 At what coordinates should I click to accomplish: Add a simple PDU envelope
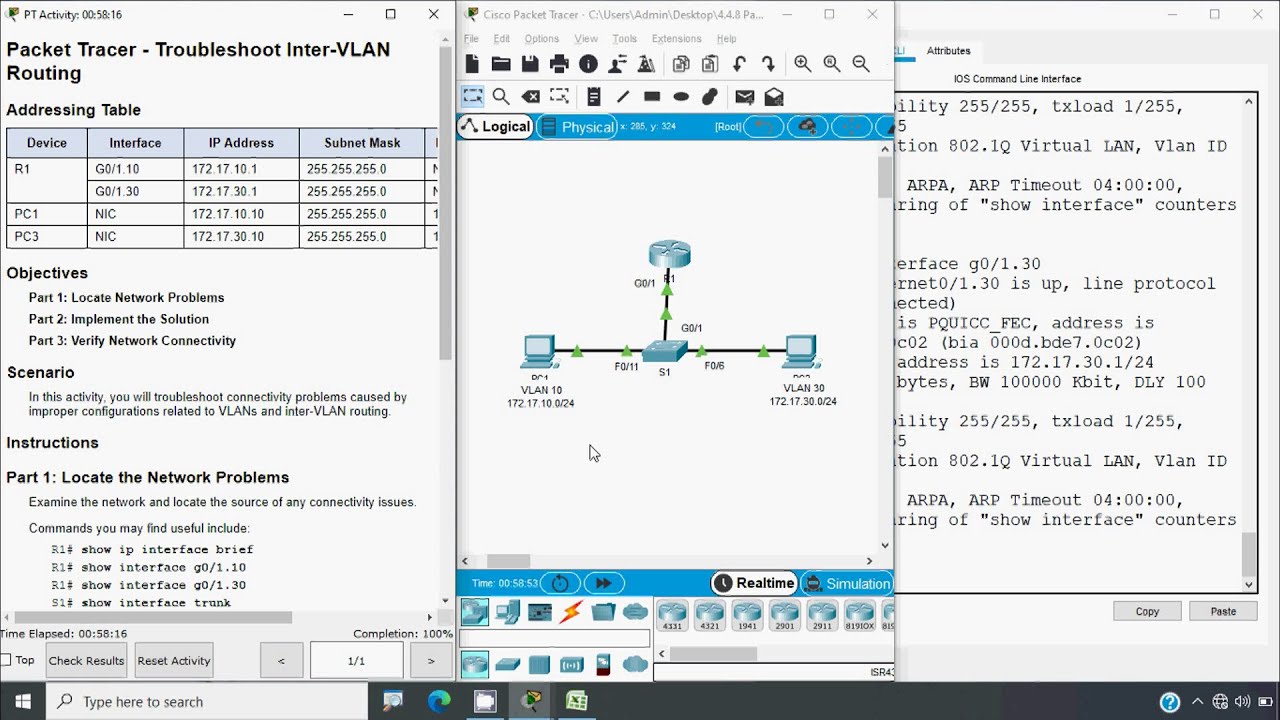tap(744, 96)
